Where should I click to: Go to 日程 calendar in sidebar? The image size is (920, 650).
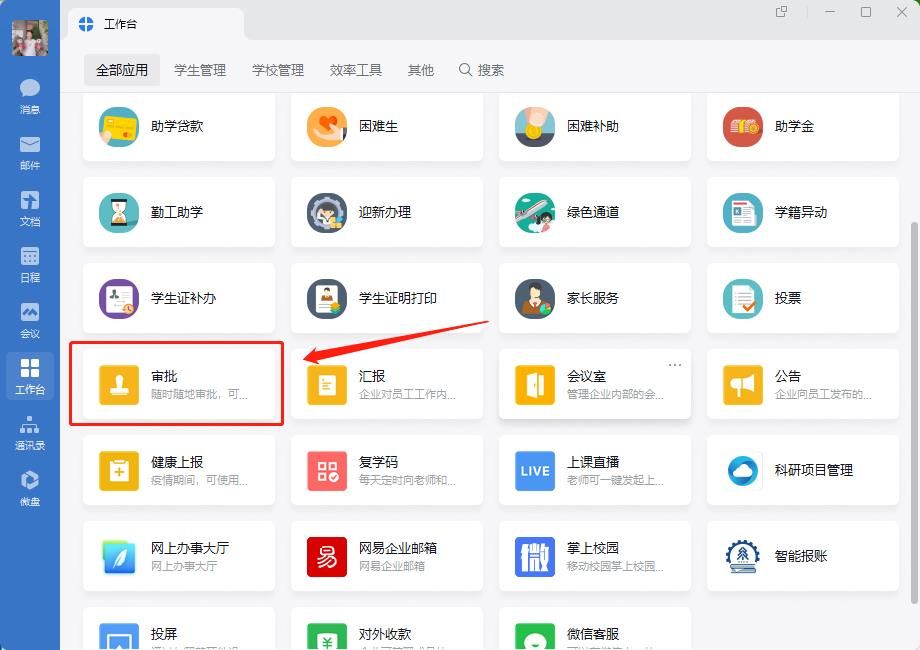pos(30,264)
